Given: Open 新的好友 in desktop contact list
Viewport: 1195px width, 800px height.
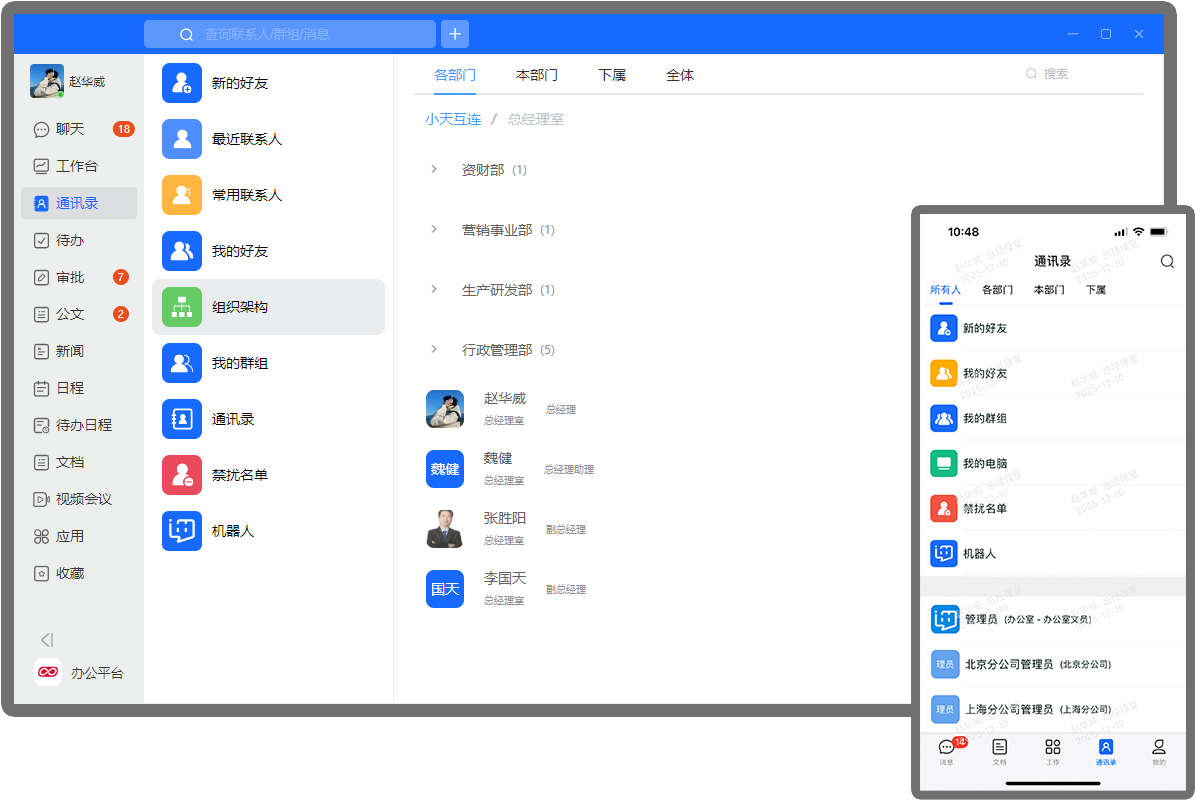Looking at the screenshot, I should [268, 83].
